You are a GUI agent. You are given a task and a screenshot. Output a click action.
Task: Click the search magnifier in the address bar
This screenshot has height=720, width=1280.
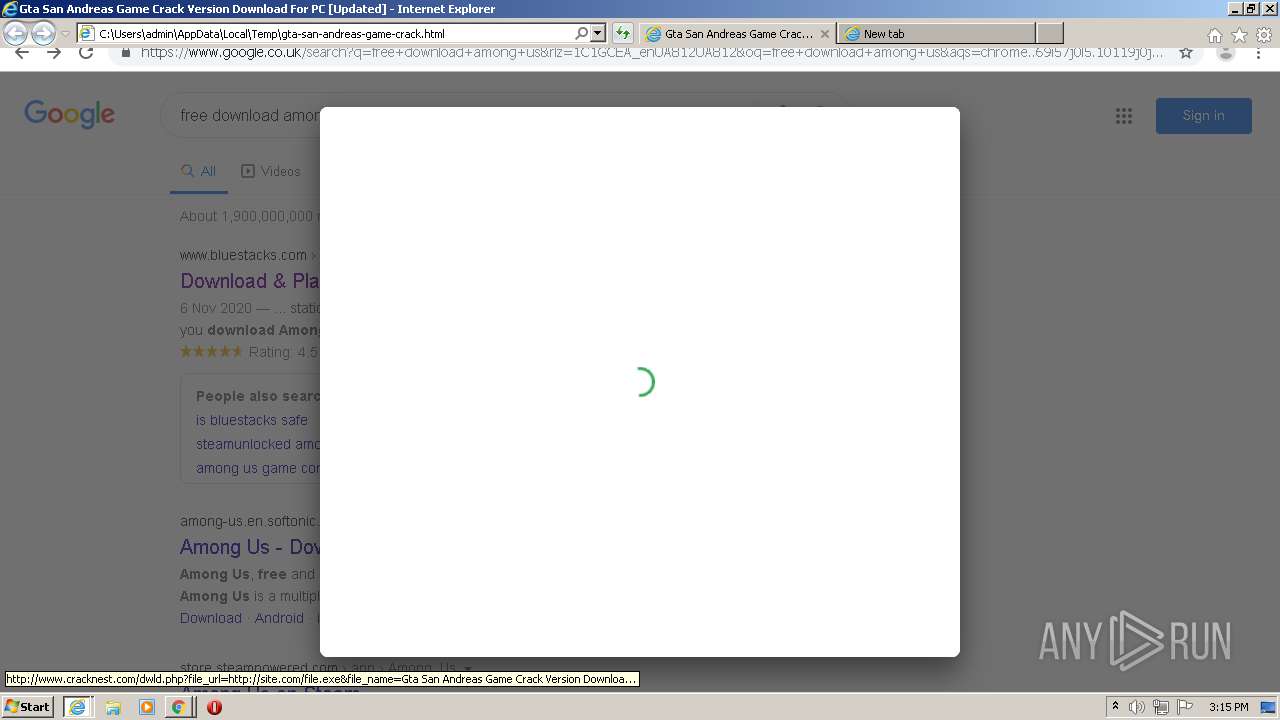(581, 34)
